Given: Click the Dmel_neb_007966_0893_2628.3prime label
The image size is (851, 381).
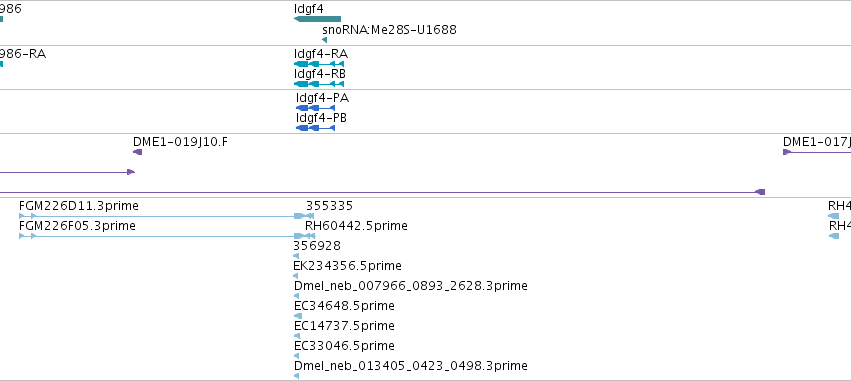Looking at the screenshot, I should 410,285.
